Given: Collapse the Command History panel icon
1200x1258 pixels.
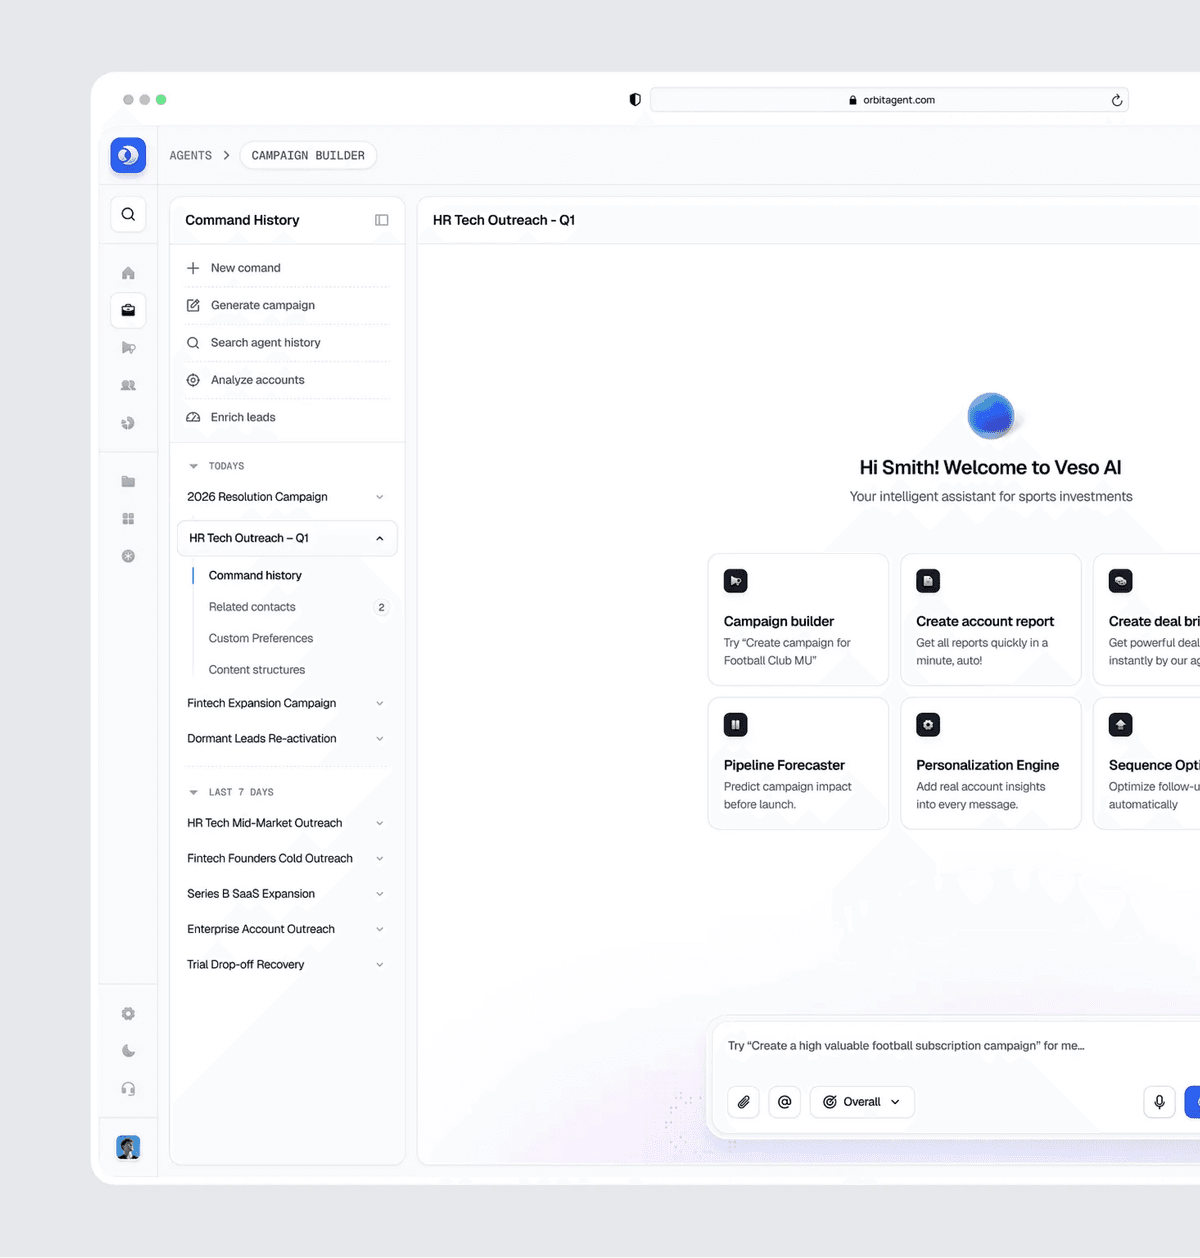Looking at the screenshot, I should 382,220.
